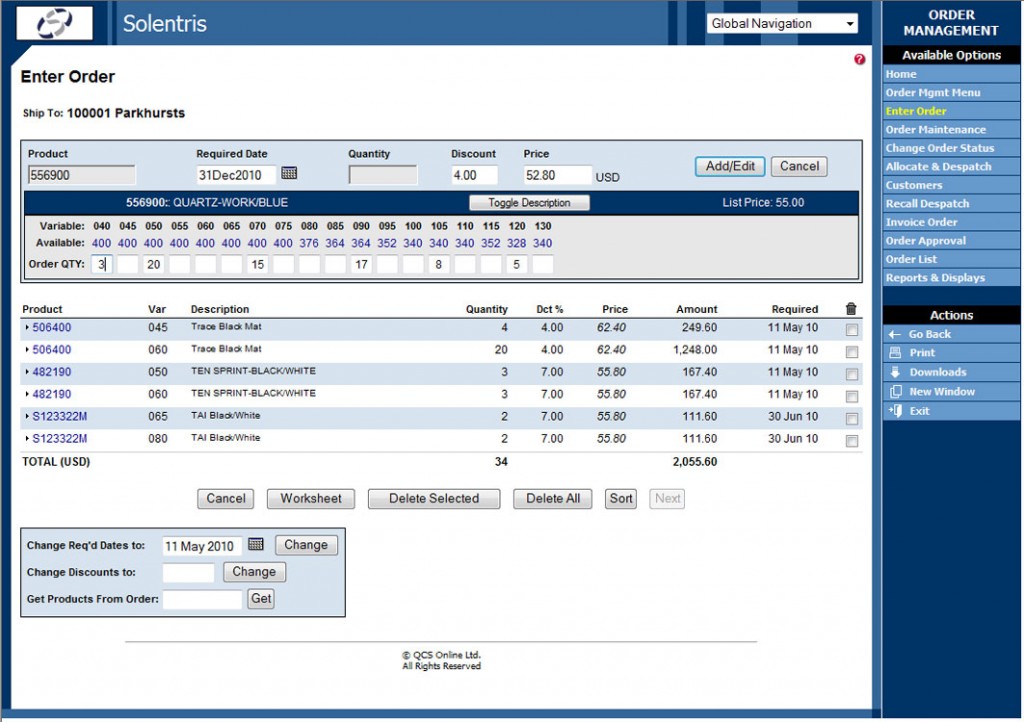The height and width of the screenshot is (722, 1024).
Task: Click the trash icon in the order table header
Action: point(852,309)
